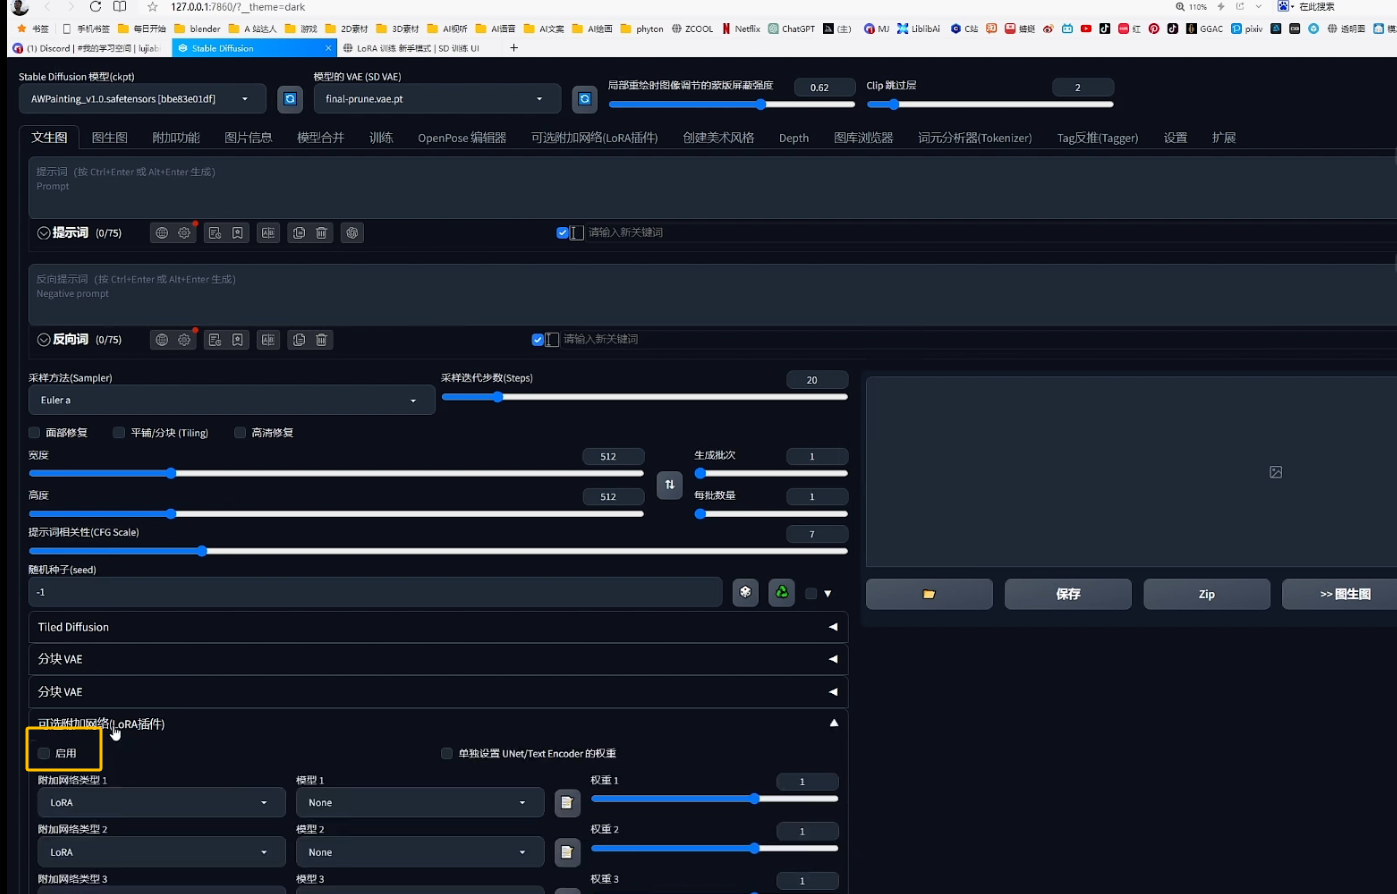
Task: Click the Zip button
Action: click(x=1207, y=594)
